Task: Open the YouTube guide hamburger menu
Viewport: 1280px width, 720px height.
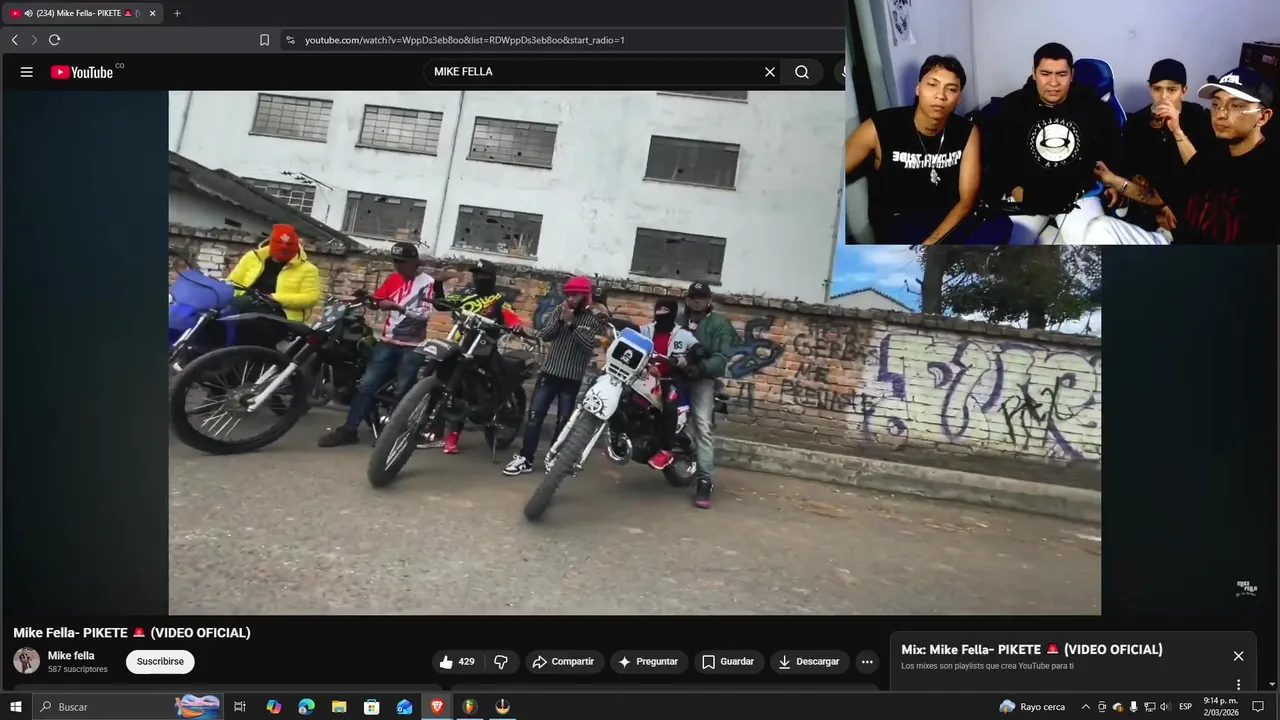Action: click(x=27, y=72)
